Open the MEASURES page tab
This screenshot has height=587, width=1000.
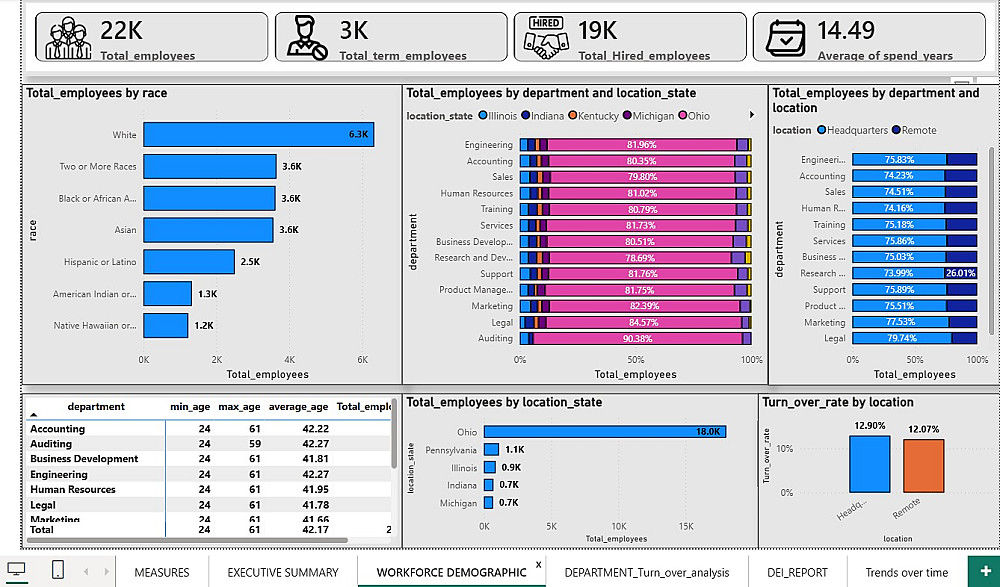tap(162, 572)
